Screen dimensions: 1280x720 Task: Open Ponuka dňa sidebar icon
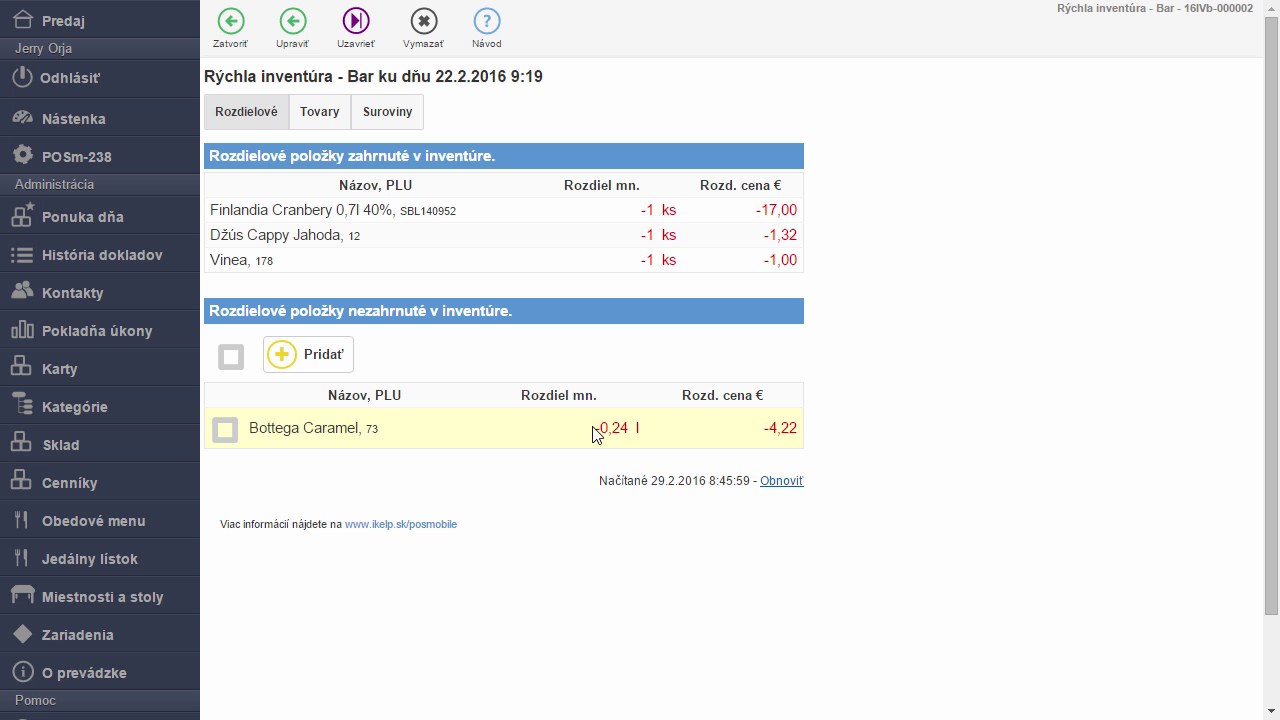[x=23, y=215]
